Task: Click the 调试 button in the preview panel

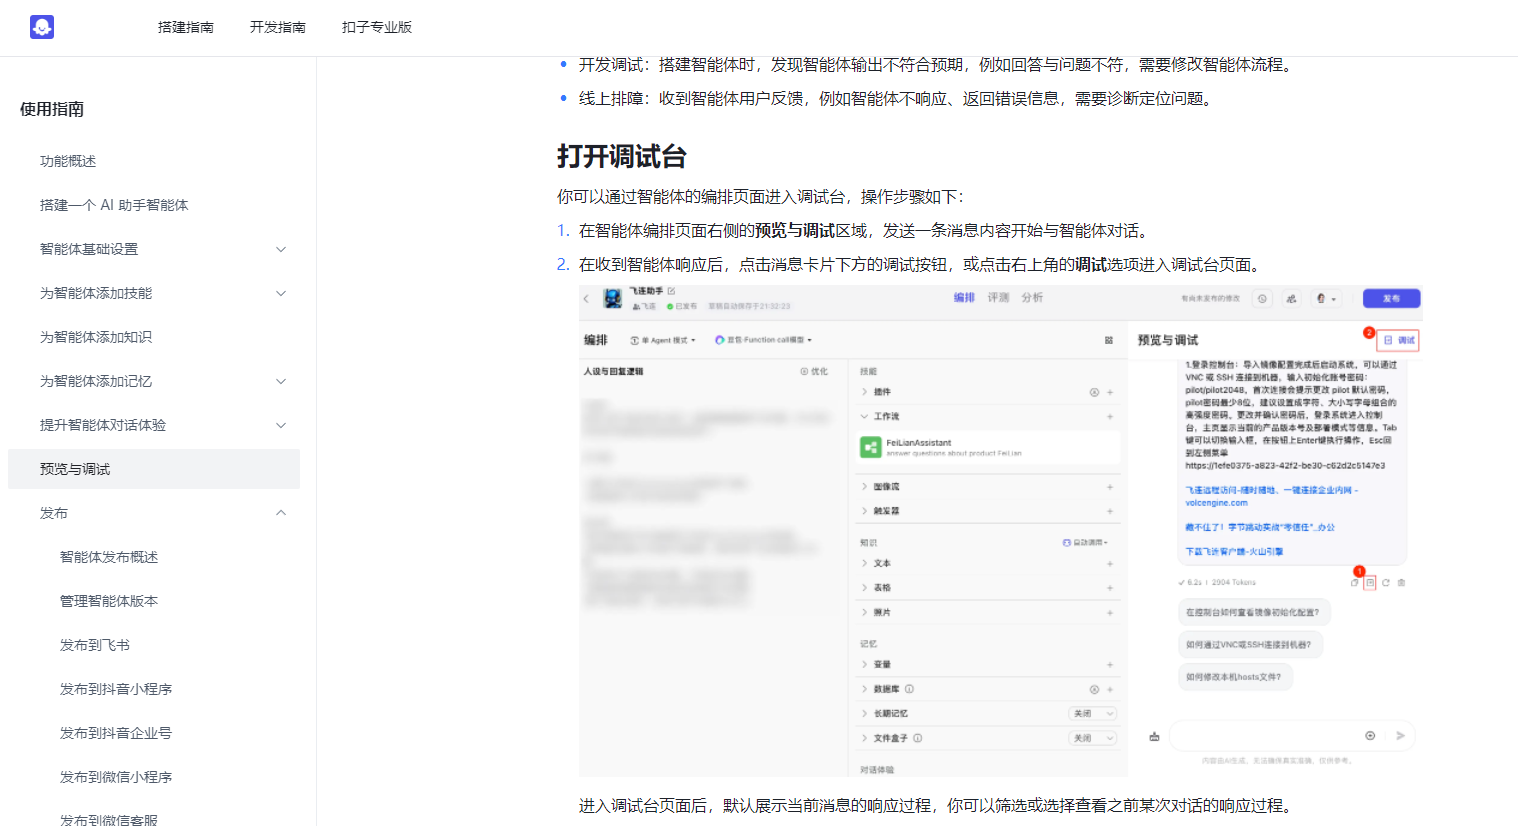Action: pyautogui.click(x=1399, y=340)
